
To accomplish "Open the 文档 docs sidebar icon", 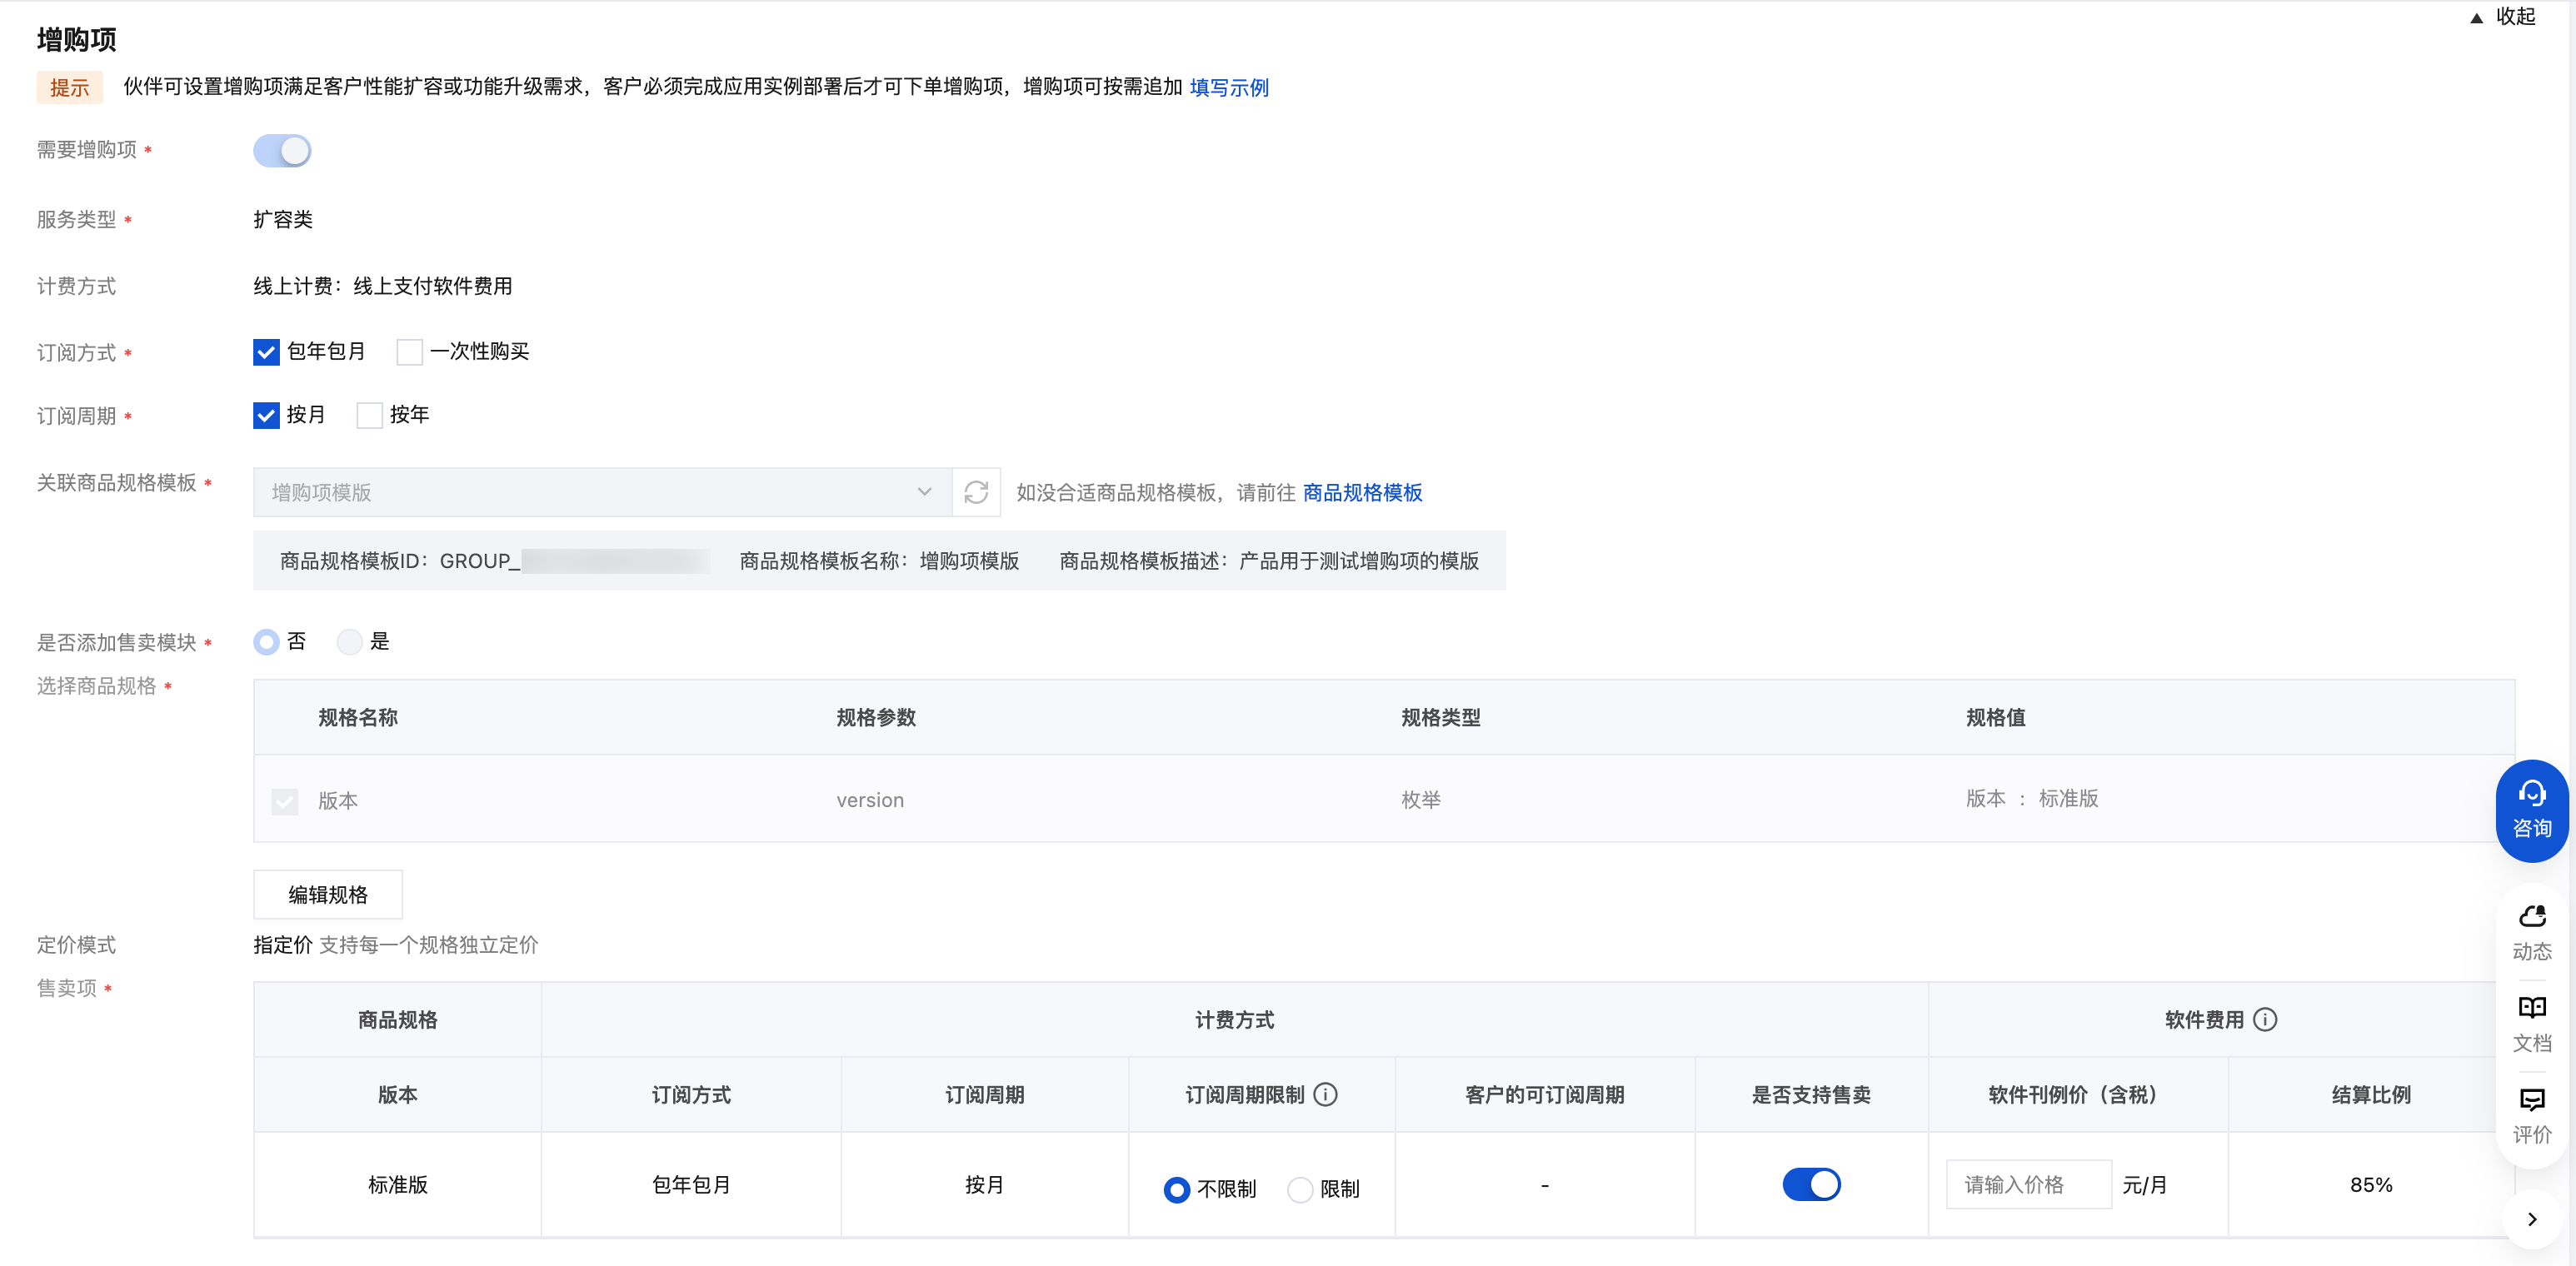I will coord(2531,1024).
